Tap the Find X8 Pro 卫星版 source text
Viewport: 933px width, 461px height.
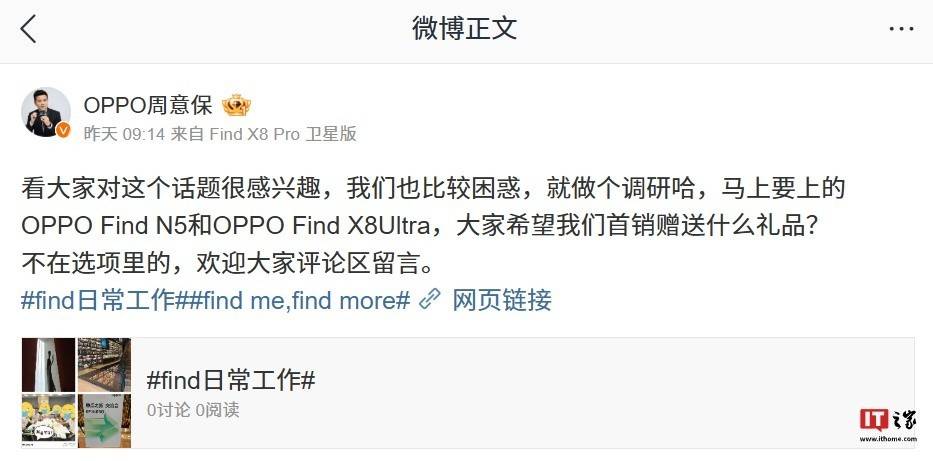tap(283, 134)
